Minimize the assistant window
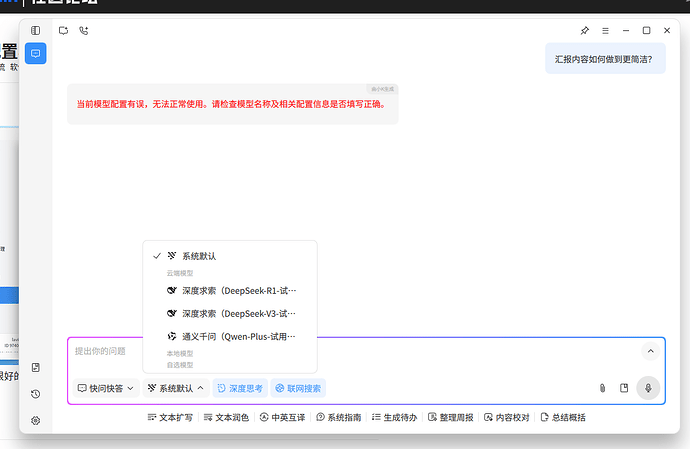Image resolution: width=690 pixels, height=449 pixels. 626,30
